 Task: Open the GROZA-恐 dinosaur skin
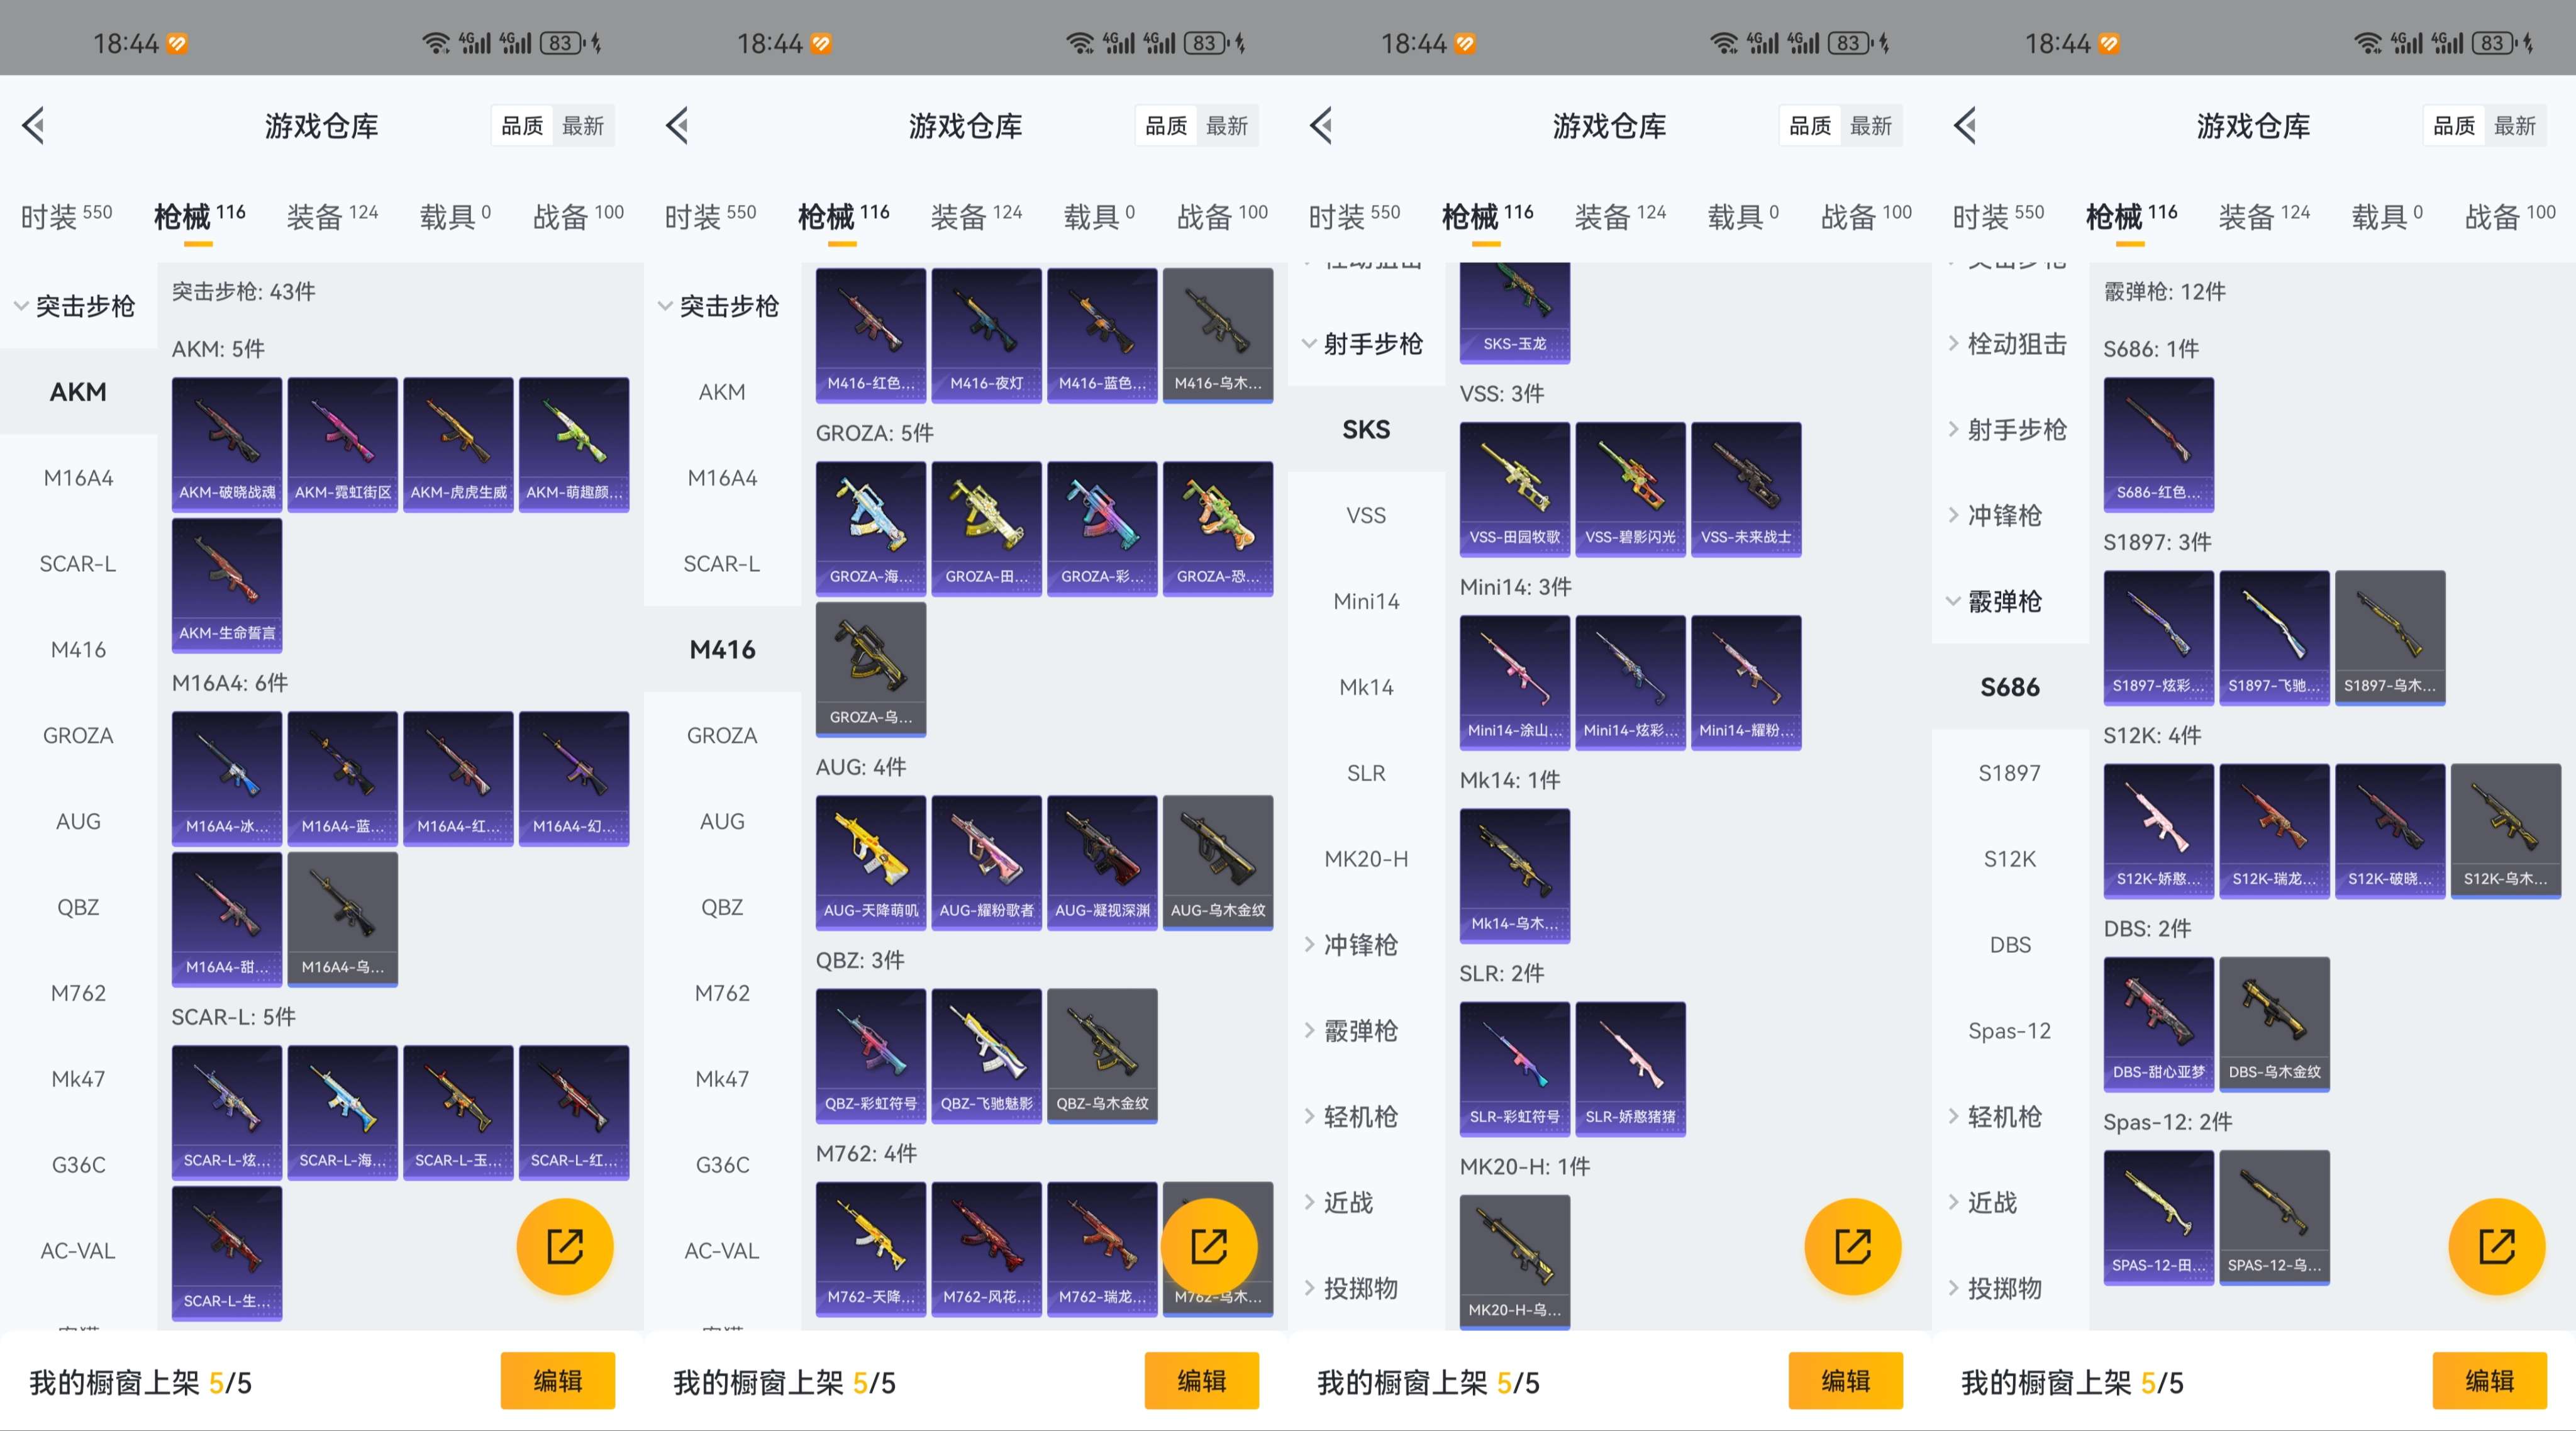pyautogui.click(x=1218, y=528)
